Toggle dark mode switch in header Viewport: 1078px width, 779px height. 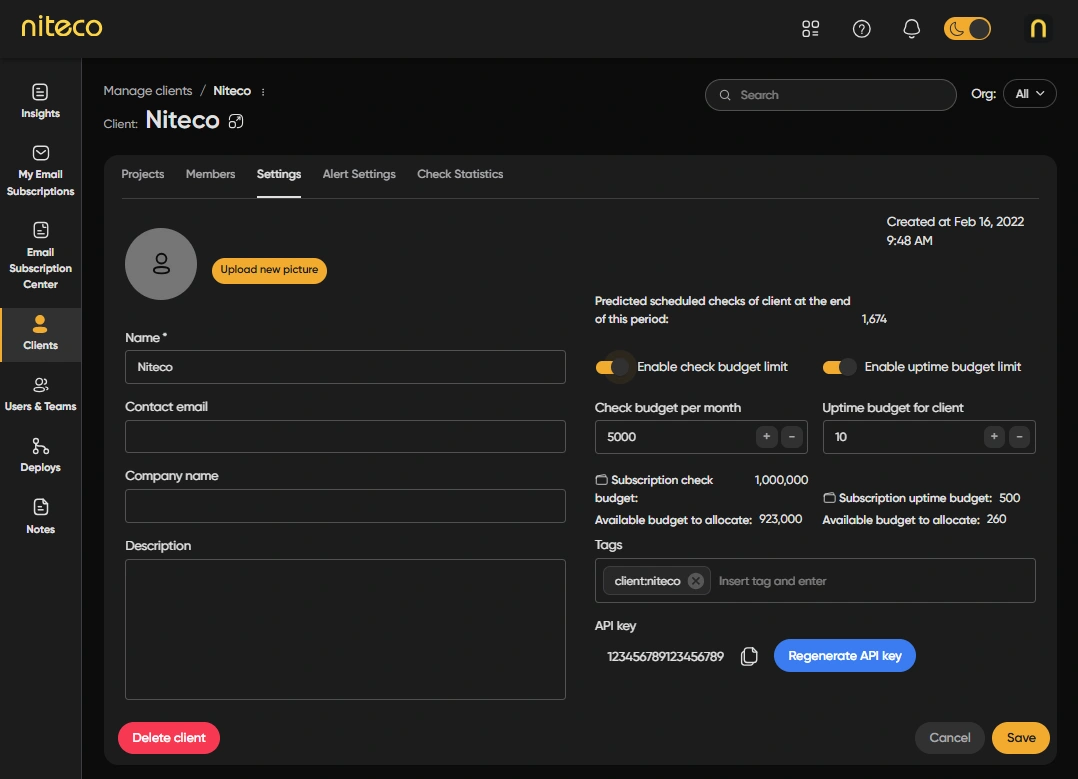[967, 29]
